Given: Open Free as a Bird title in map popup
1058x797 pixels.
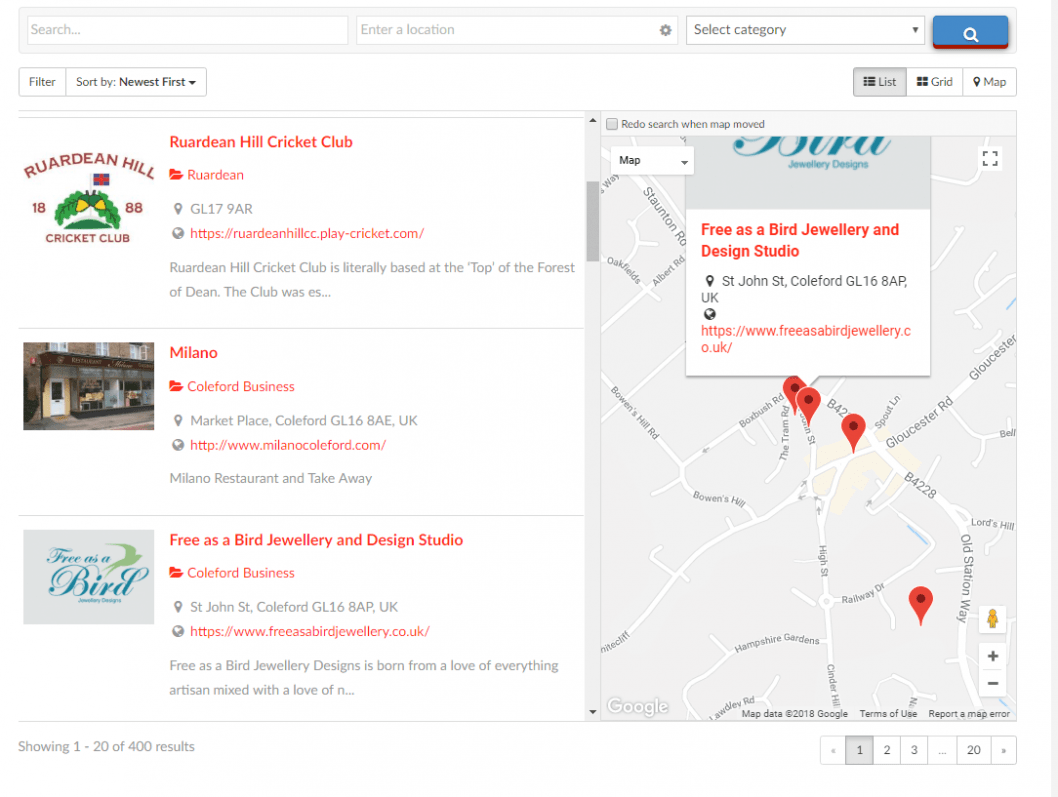Looking at the screenshot, I should pos(800,240).
